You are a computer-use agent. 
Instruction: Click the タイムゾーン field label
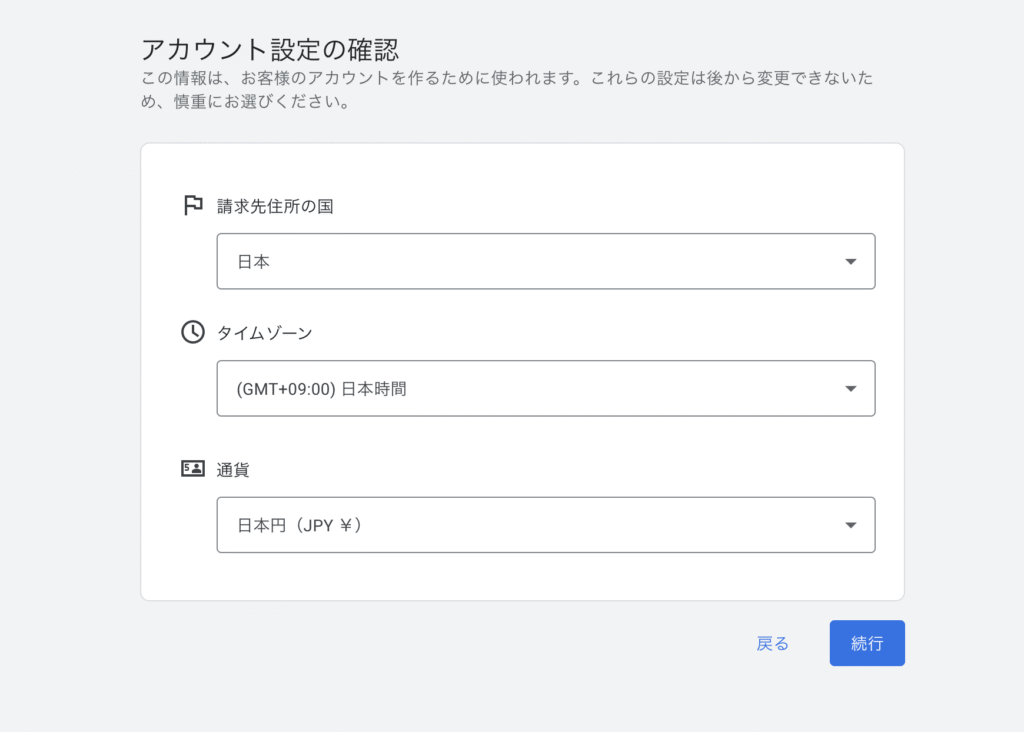(264, 333)
